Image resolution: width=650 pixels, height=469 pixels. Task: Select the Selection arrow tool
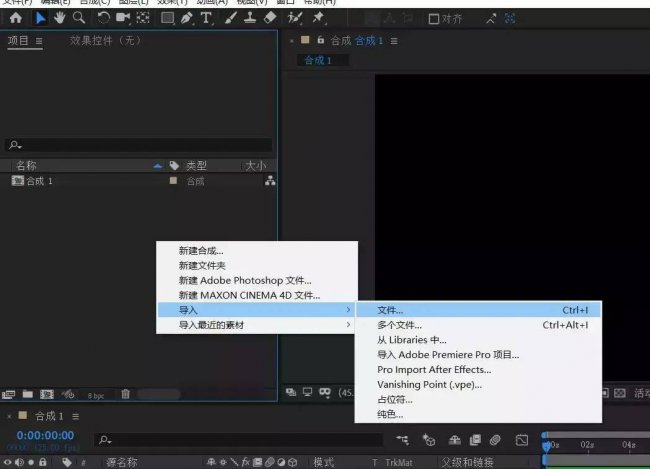(x=40, y=18)
